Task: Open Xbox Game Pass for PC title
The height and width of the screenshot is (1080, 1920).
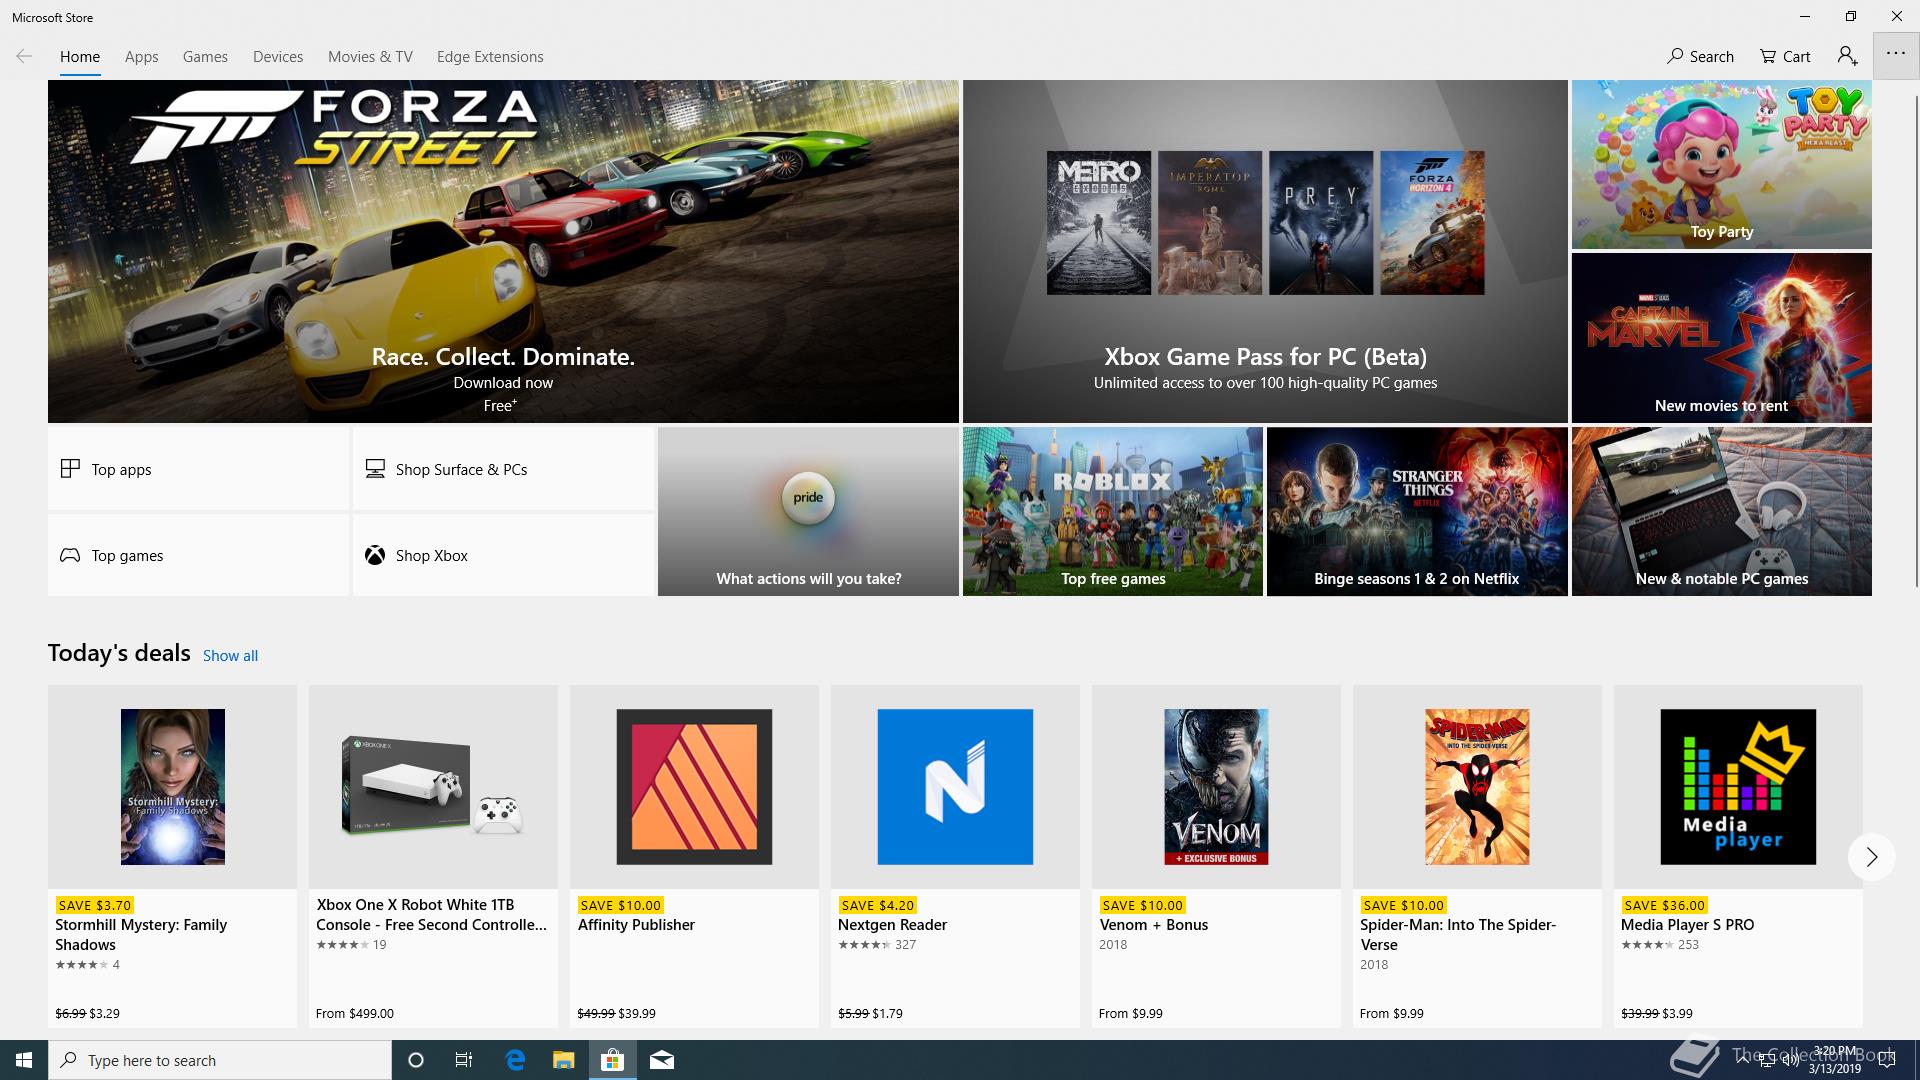Action: (x=1265, y=357)
